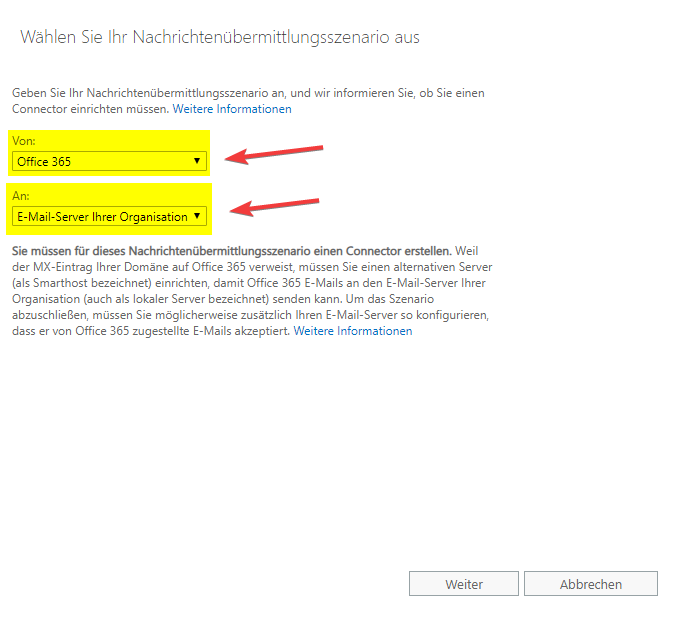Click the arrow on the Von combo box
This screenshot has height=629, width=690.
click(198, 161)
